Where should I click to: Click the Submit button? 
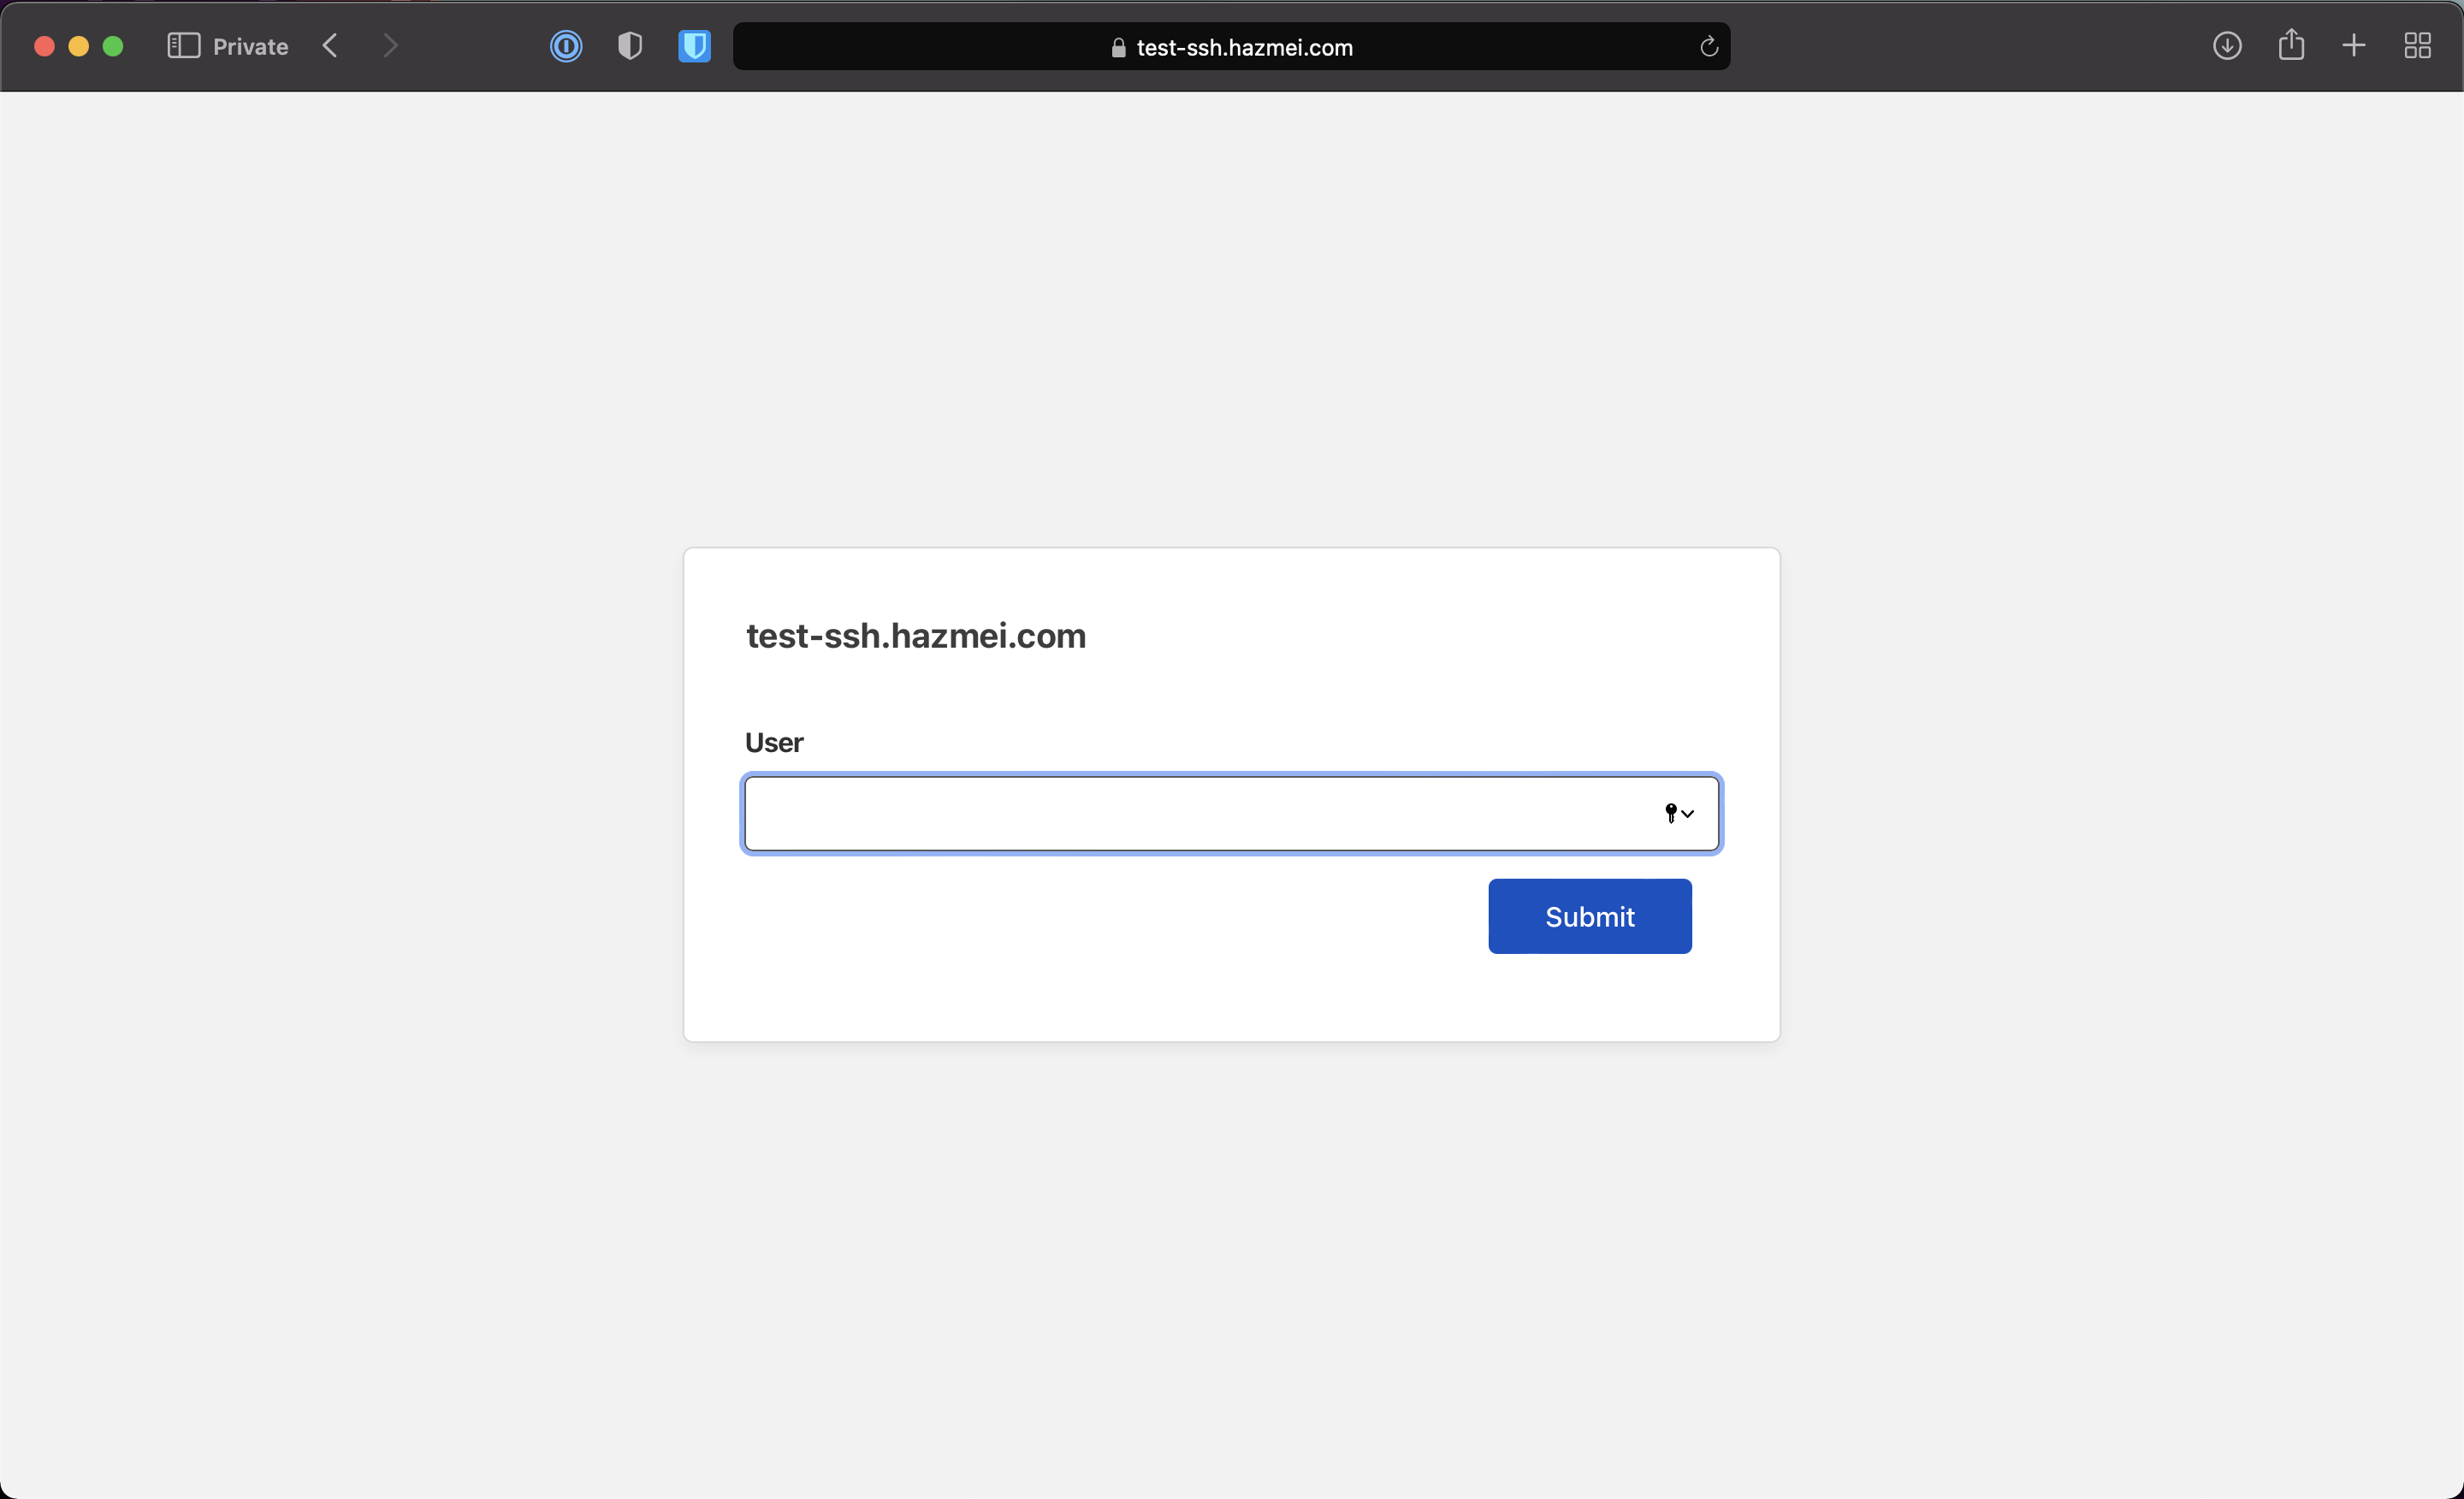click(1589, 916)
